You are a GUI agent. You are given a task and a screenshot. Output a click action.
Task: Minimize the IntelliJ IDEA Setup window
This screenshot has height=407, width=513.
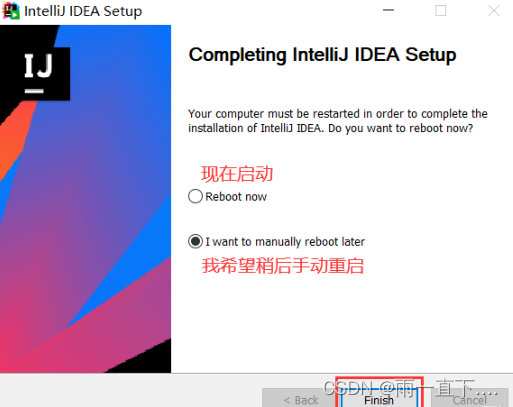388,11
